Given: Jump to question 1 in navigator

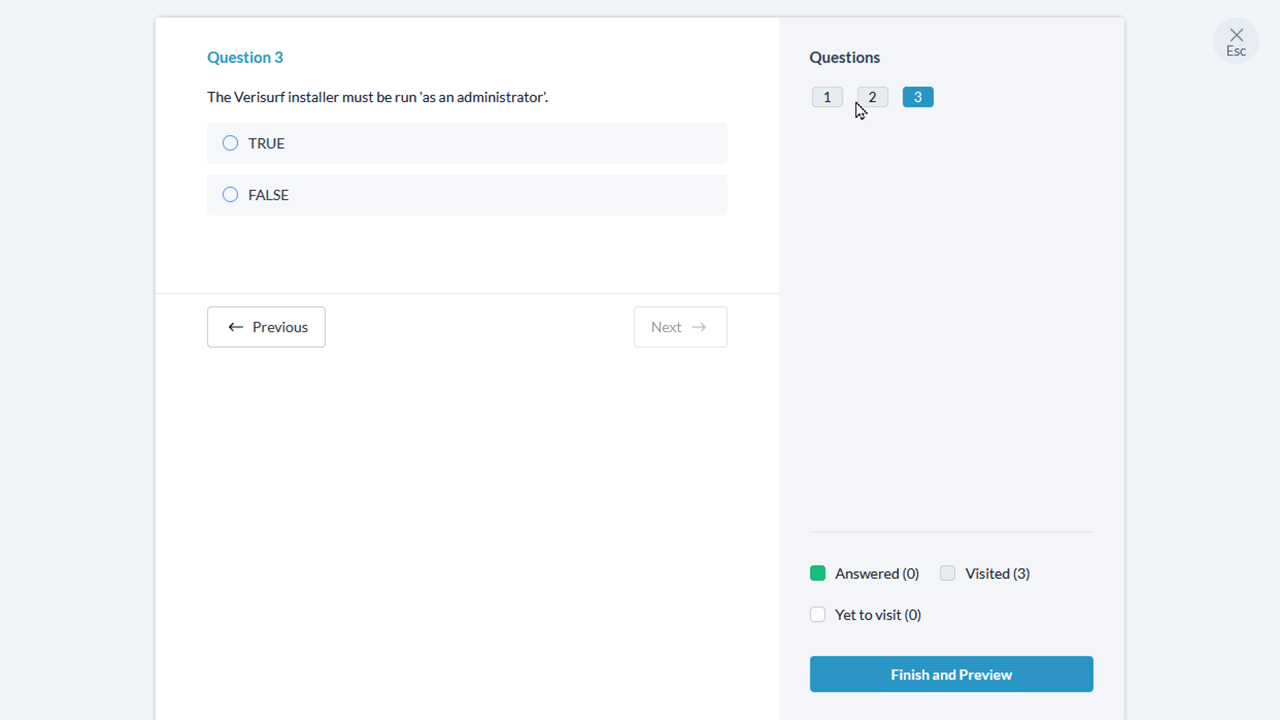Looking at the screenshot, I should point(827,97).
